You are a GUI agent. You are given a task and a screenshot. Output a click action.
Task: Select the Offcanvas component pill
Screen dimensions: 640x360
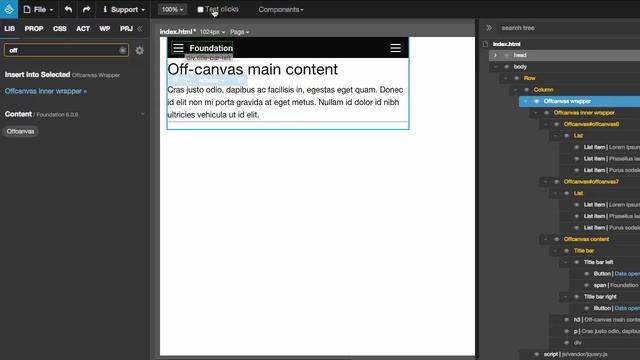click(x=20, y=131)
